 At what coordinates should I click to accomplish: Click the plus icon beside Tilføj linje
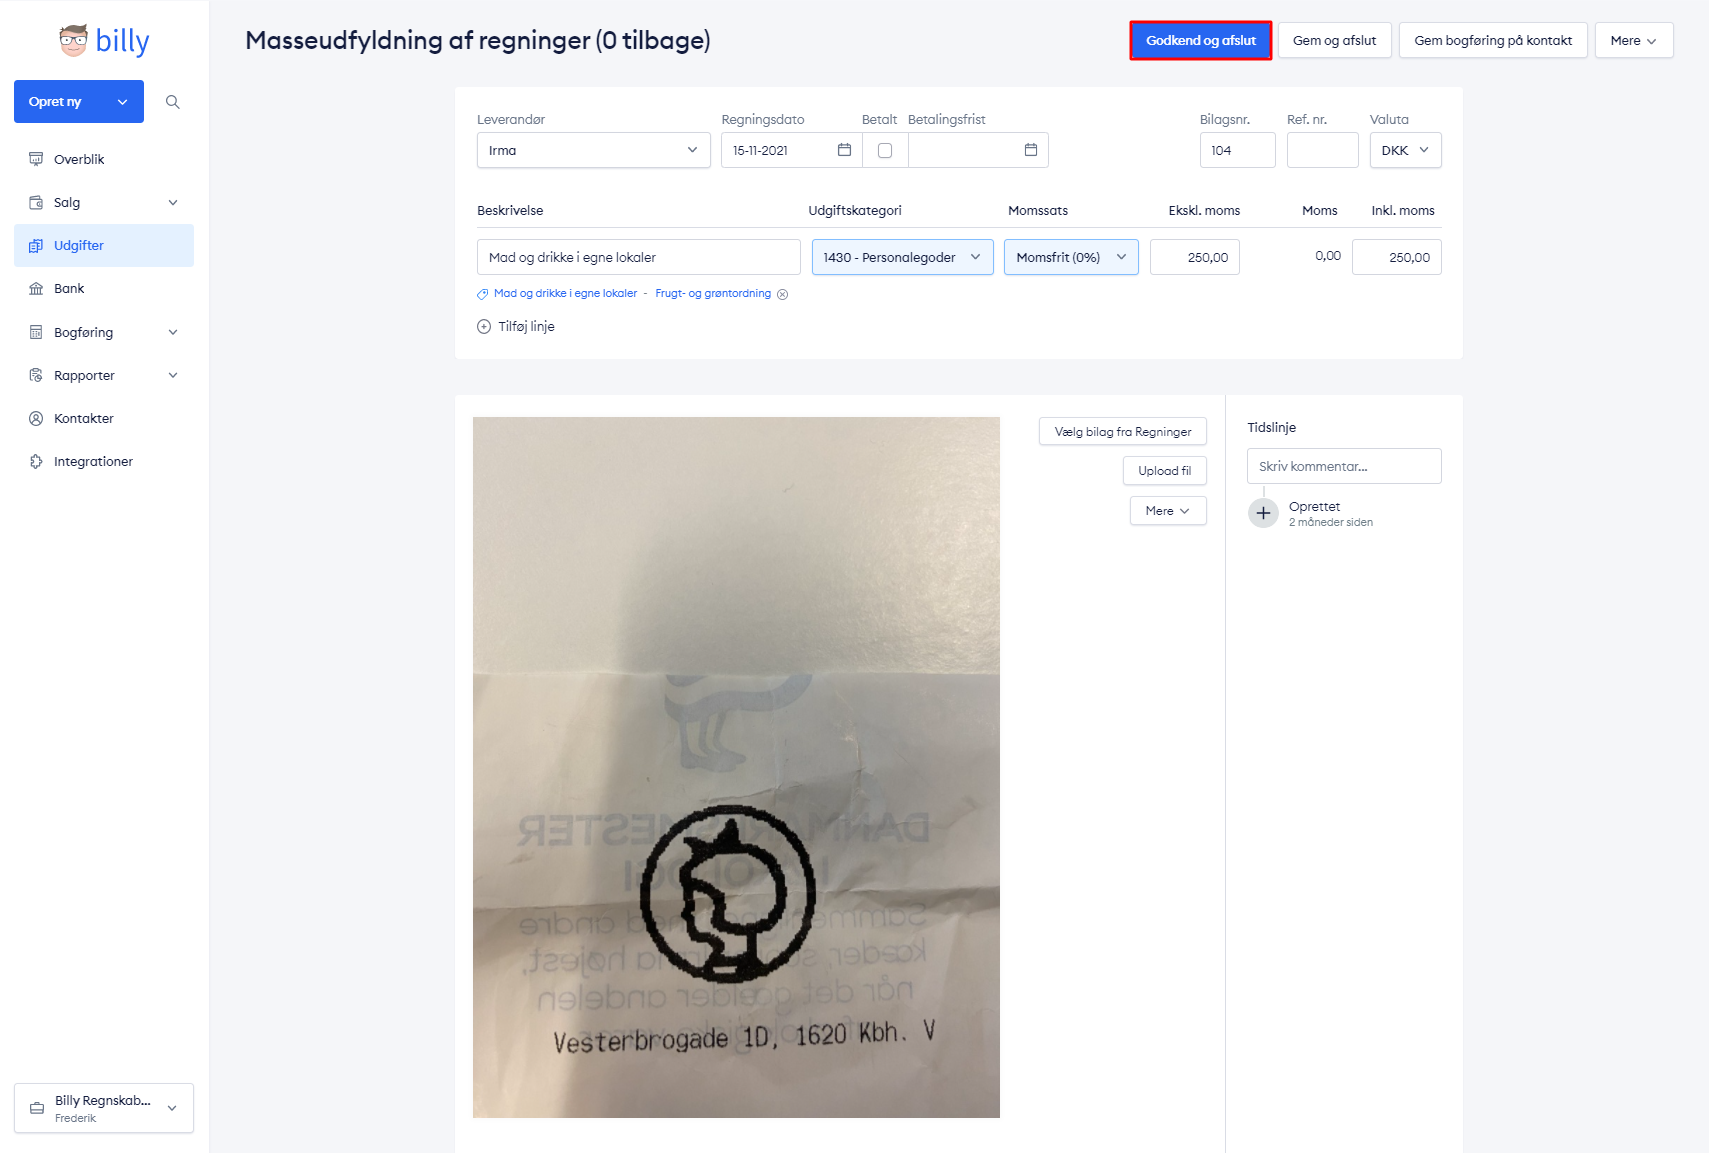[484, 326]
